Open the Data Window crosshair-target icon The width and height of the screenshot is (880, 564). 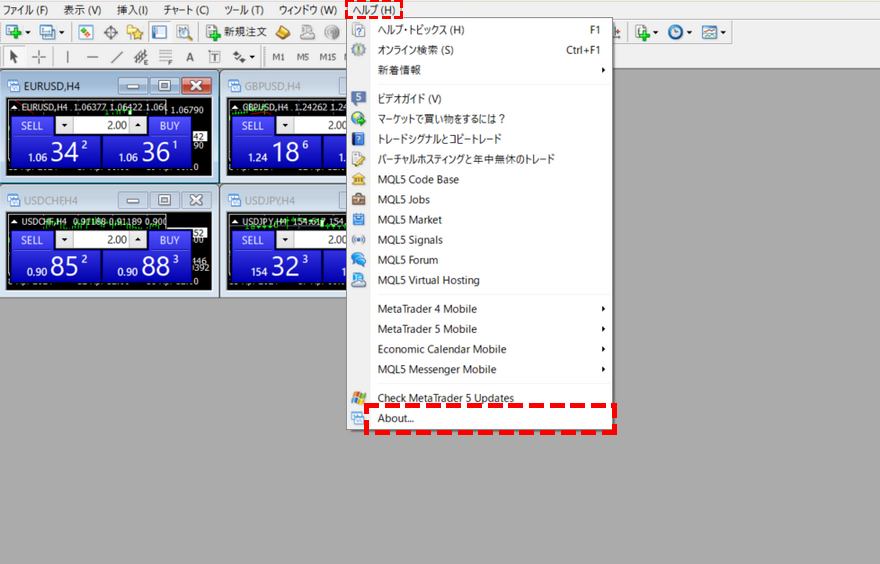111,32
